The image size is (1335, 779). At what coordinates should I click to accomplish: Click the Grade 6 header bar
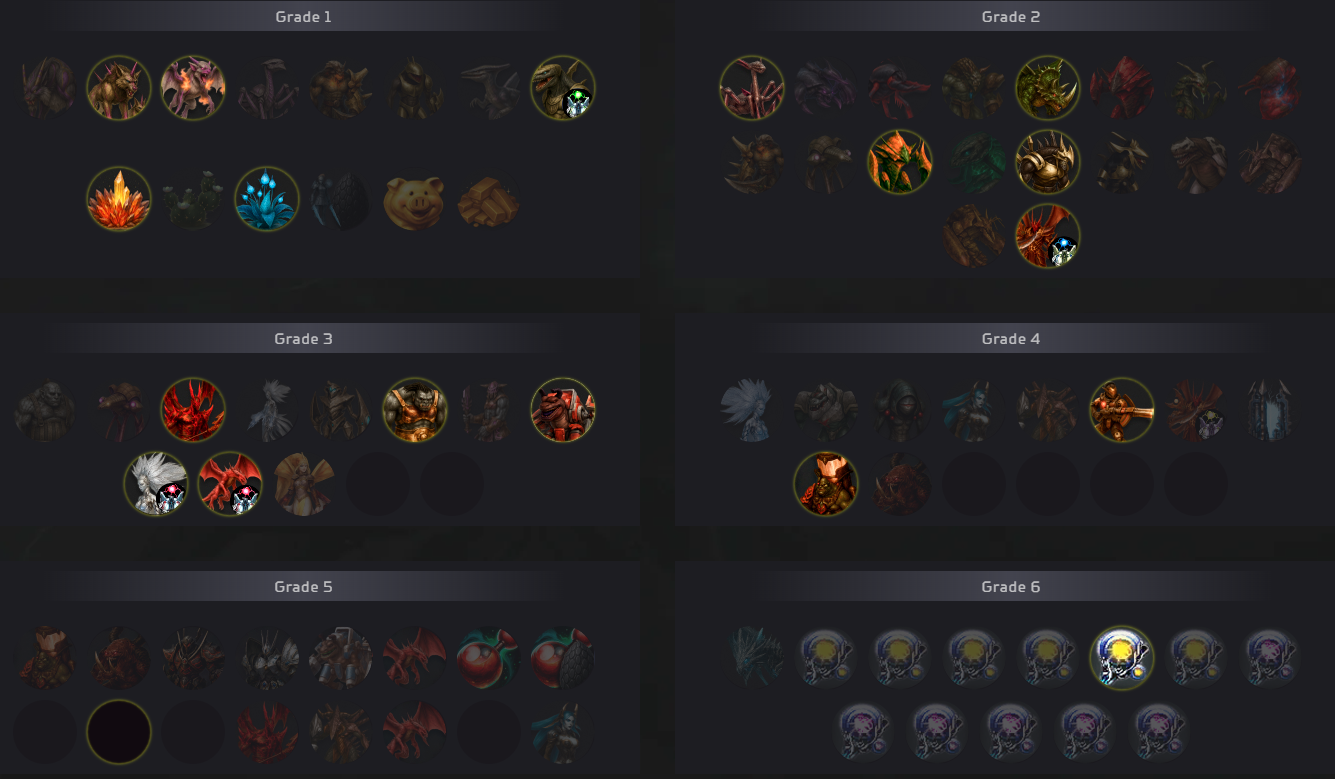point(1011,587)
